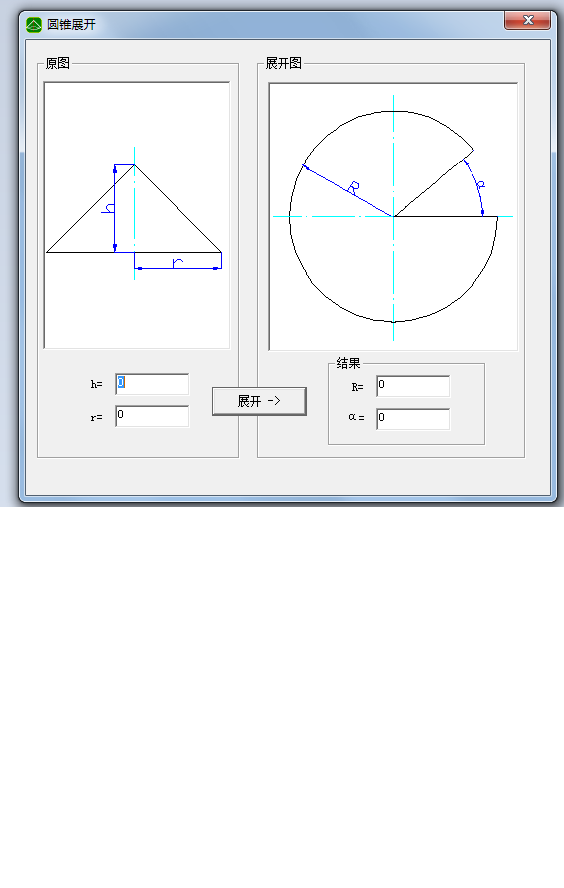The height and width of the screenshot is (888, 564).
Task: Click the sector diagram in 展开图 panel
Action: tap(394, 217)
